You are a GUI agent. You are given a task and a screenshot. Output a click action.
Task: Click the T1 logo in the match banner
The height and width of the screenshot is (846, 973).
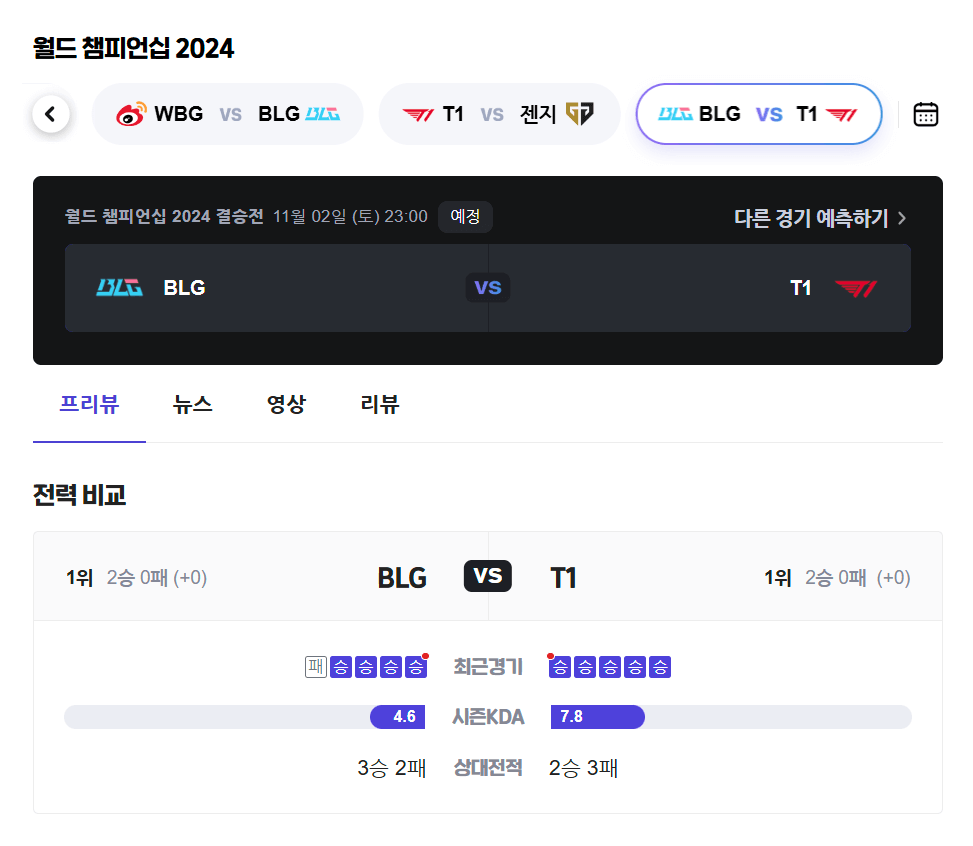click(x=855, y=288)
